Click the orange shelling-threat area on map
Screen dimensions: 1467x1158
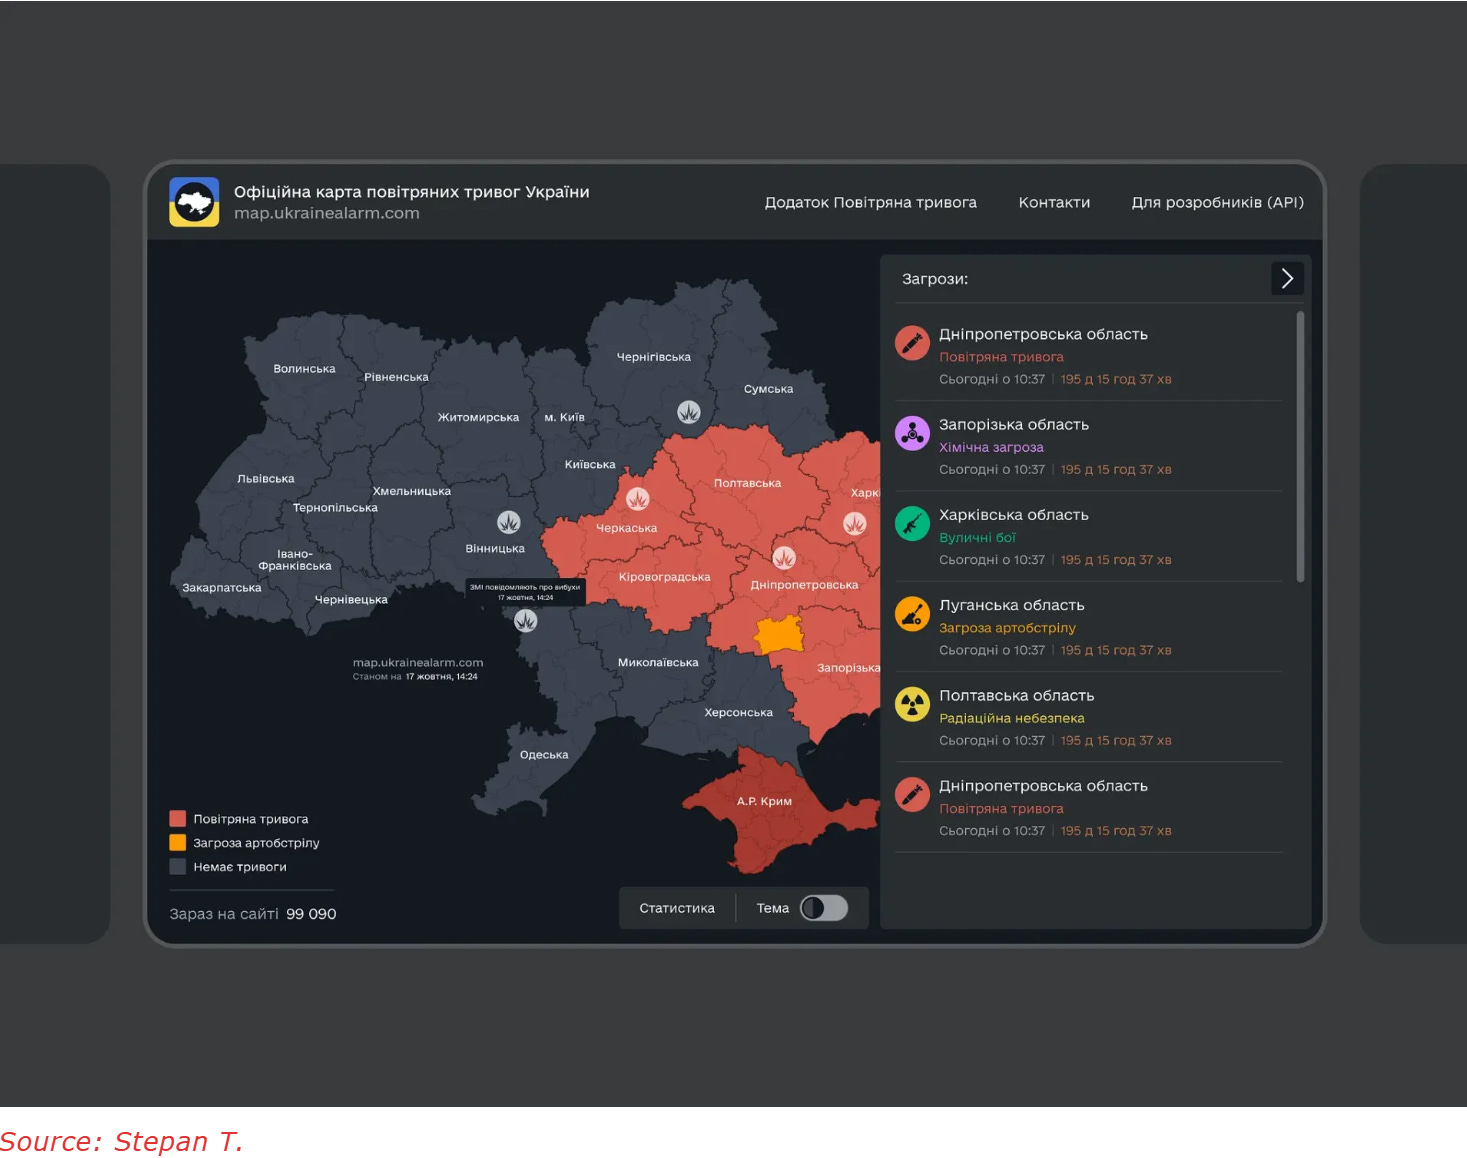[x=779, y=635]
